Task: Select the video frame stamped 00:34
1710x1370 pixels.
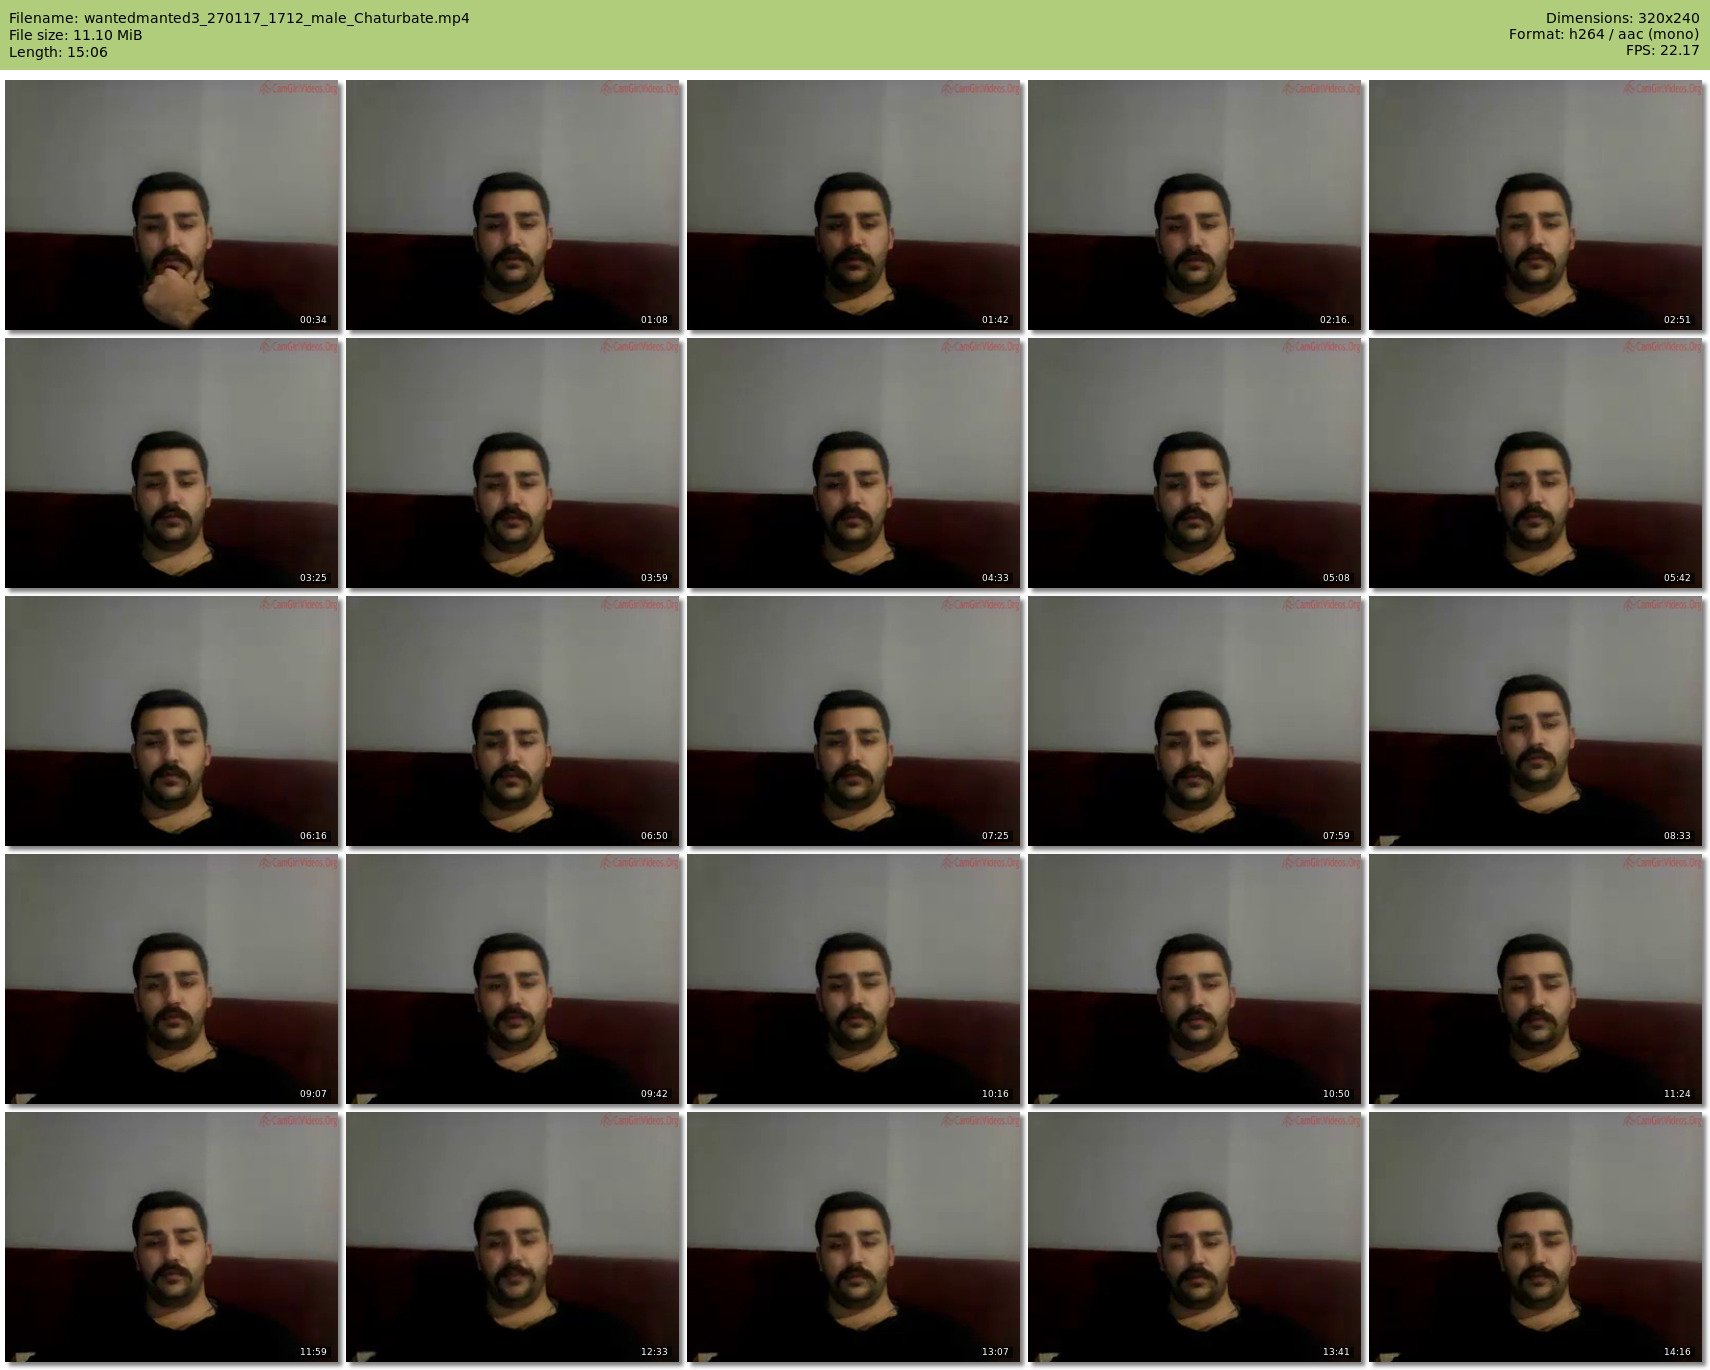Action: coord(172,205)
